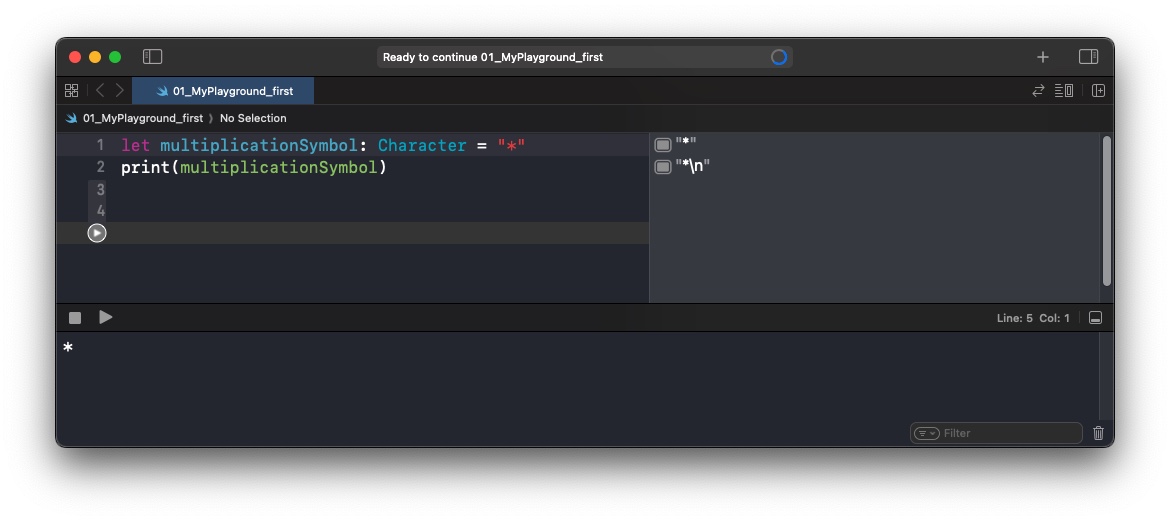
Task: Show inline result for "*" value
Action: [x=663, y=145]
